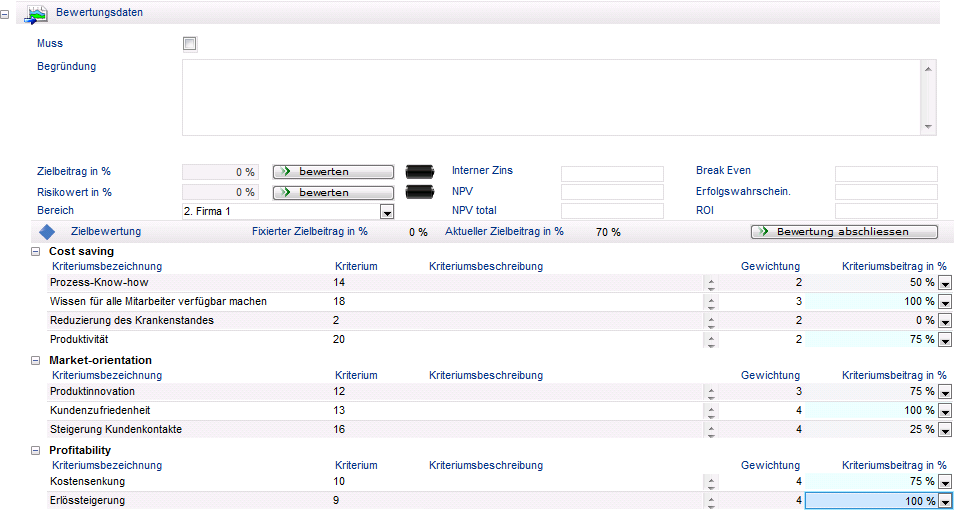Open Kriteriumsbeitrag dropdown for Erlössteigerung
This screenshot has width=954, height=511.
pos(945,501)
